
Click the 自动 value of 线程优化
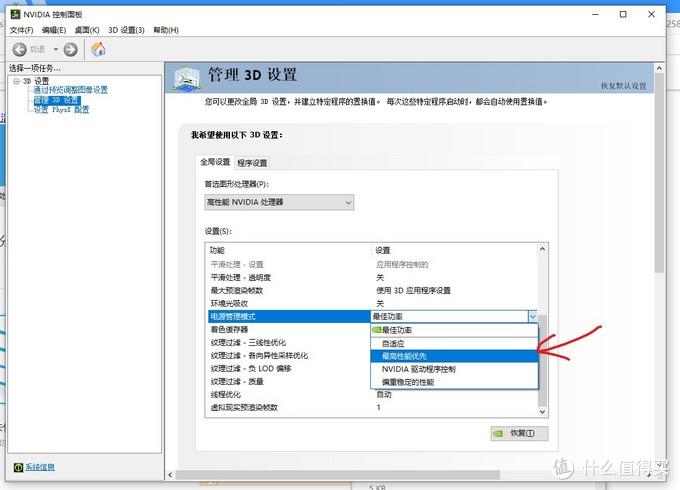384,395
